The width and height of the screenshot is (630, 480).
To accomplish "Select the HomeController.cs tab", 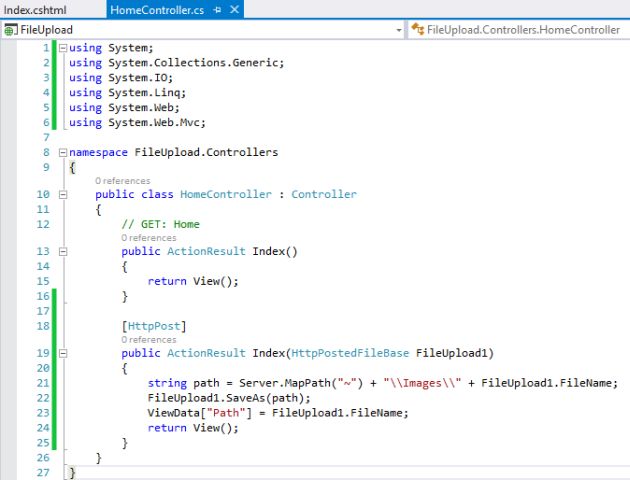I will click(157, 10).
